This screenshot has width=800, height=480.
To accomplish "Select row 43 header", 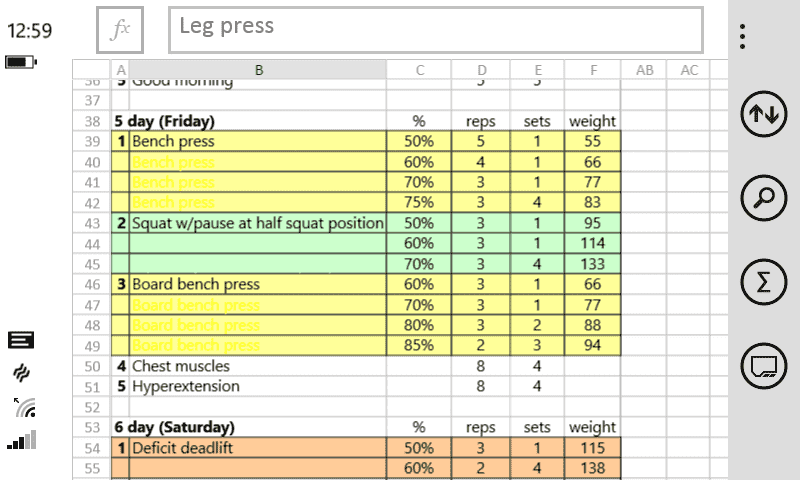I will pyautogui.click(x=93, y=223).
